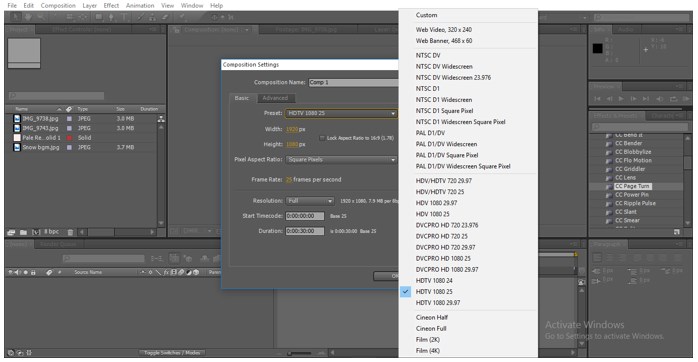The height and width of the screenshot is (362, 698).
Task: Select the Selection arrow tool
Action: pos(16,17)
